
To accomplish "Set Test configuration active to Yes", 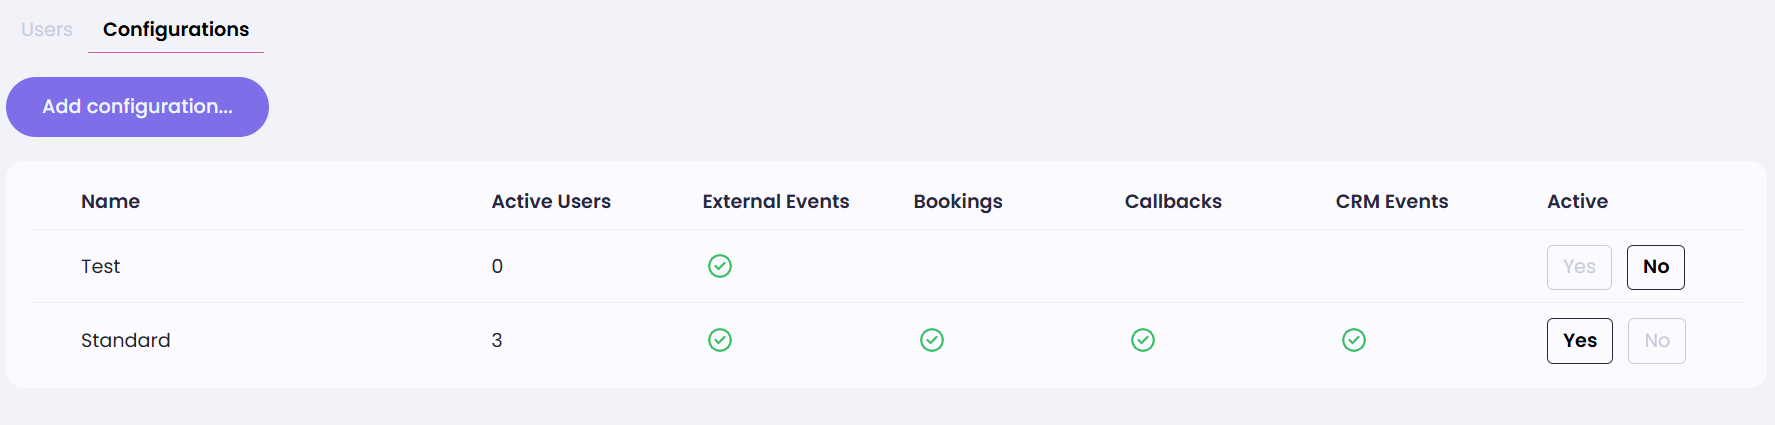I will pyautogui.click(x=1579, y=267).
